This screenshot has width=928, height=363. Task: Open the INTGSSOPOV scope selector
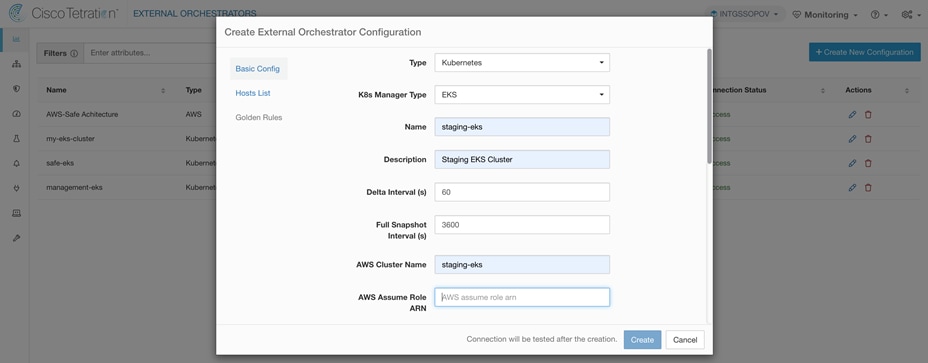[744, 15]
